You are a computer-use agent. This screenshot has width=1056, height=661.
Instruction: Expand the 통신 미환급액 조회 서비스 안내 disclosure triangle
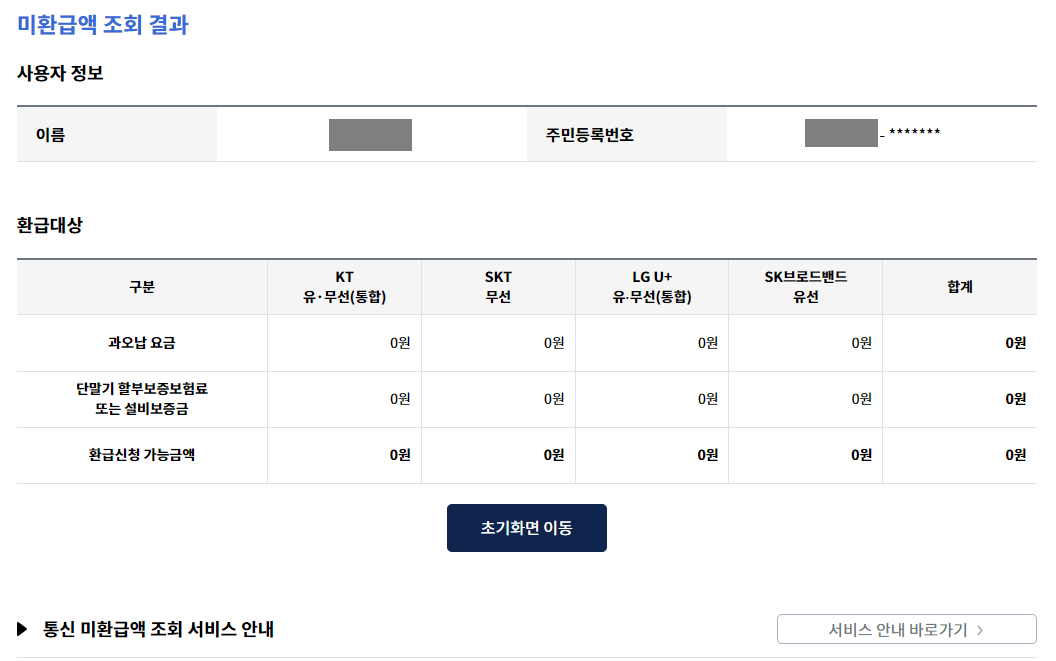20,629
